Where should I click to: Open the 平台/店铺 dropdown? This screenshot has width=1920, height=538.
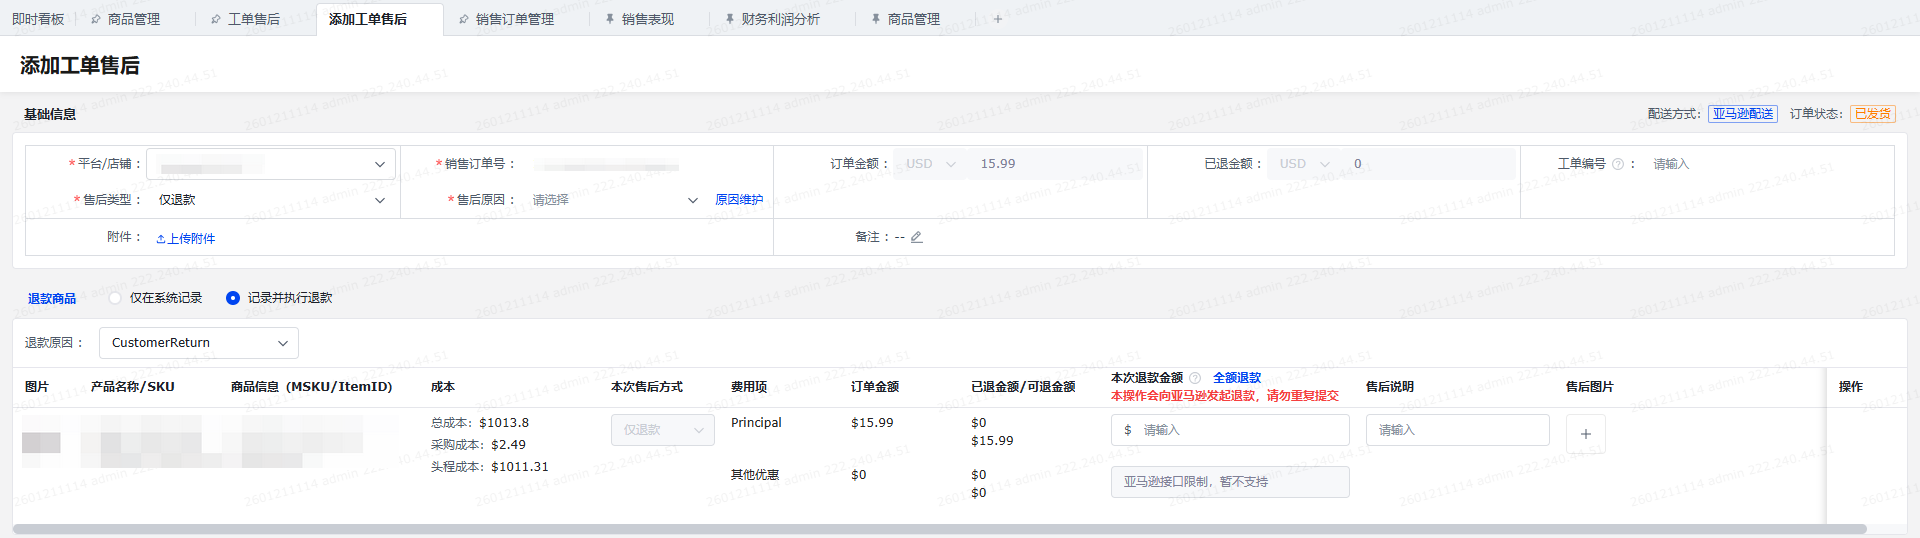point(271,164)
